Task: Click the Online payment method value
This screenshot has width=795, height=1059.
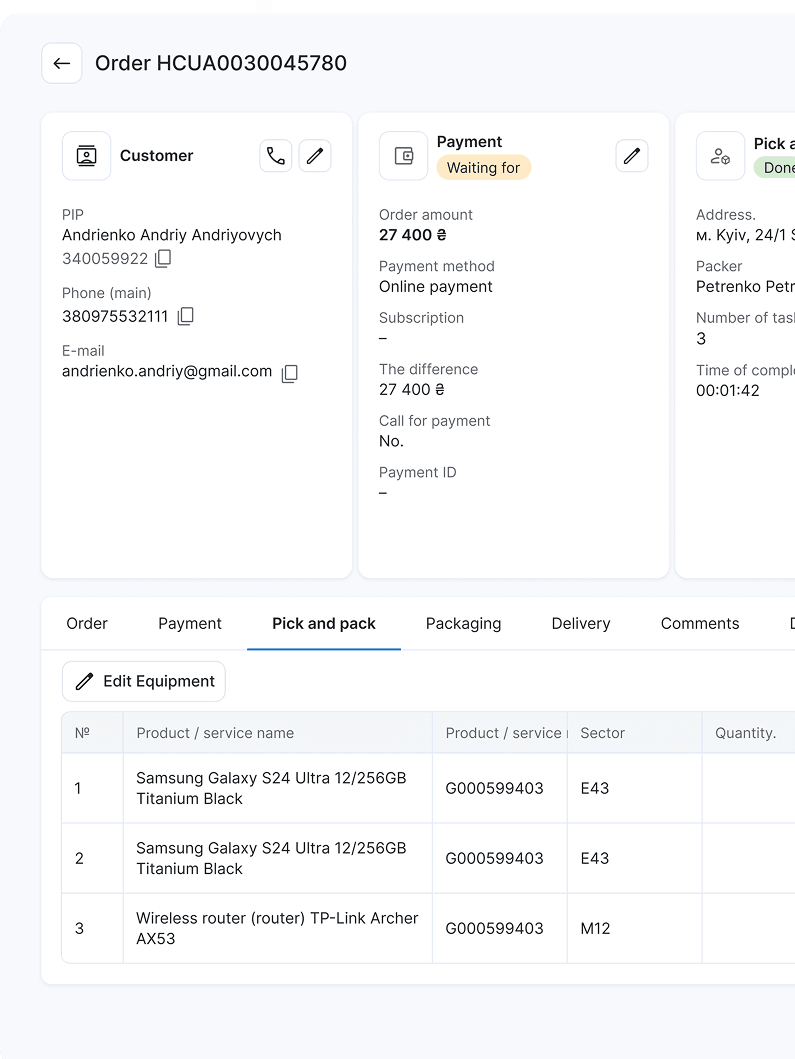Action: (x=436, y=286)
